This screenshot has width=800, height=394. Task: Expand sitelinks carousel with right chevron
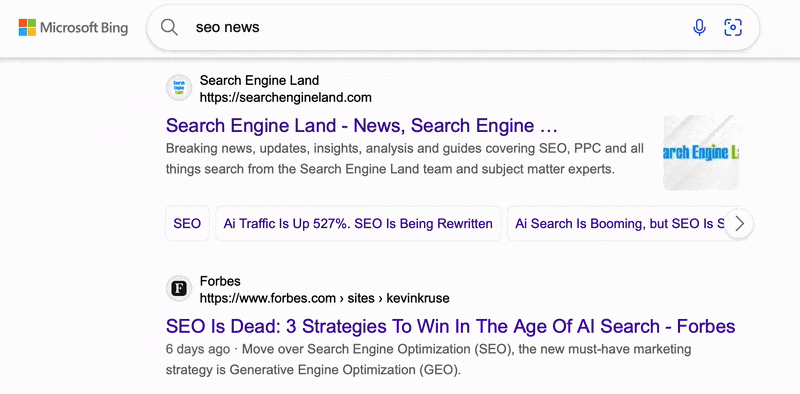739,224
